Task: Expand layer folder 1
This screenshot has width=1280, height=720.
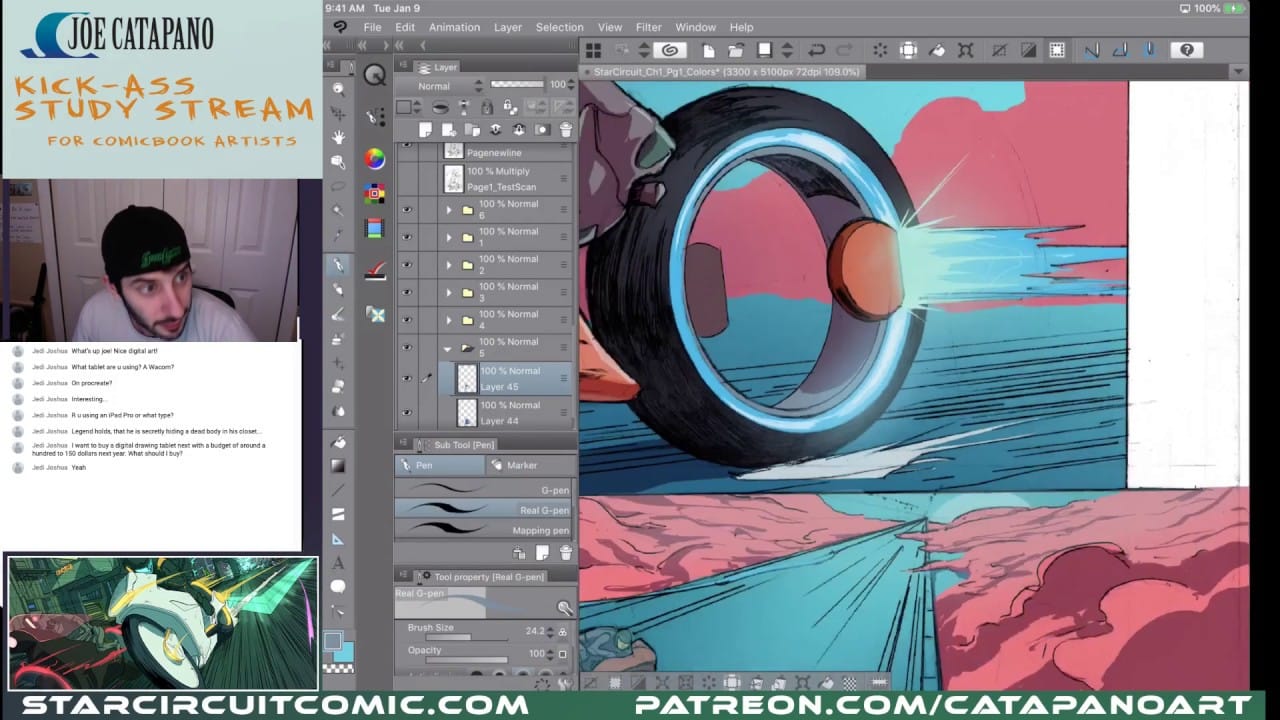Action: (x=448, y=238)
